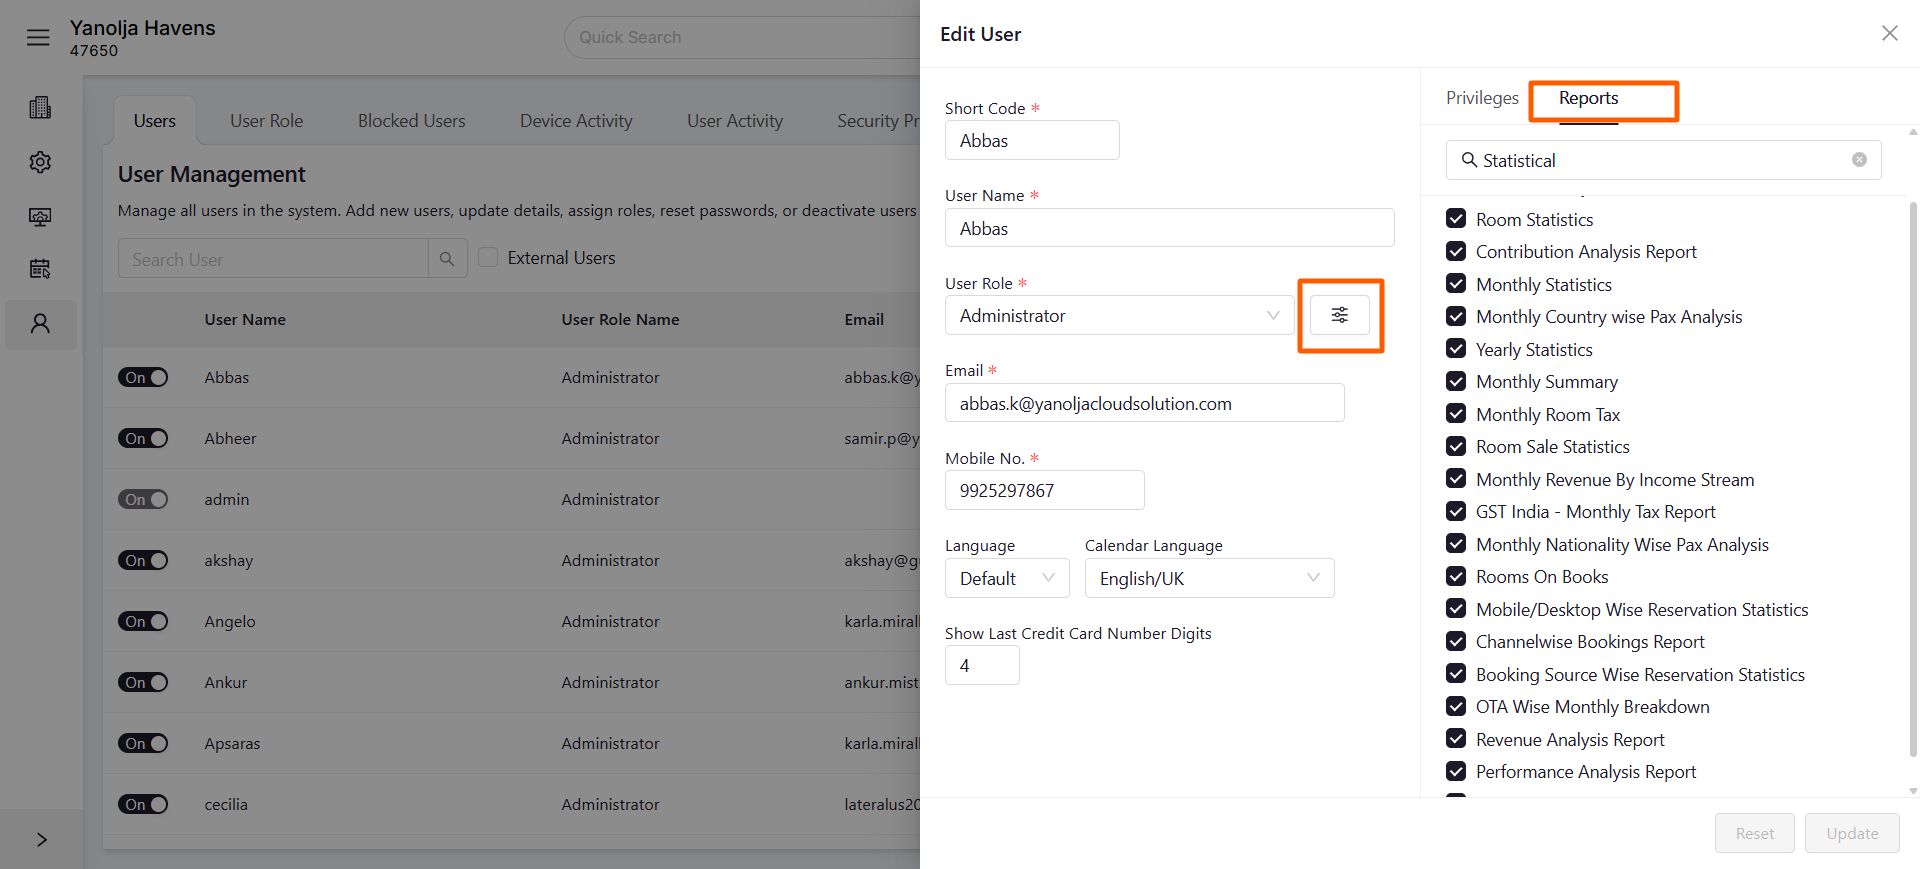1920x869 pixels.
Task: Click the Update button
Action: (x=1852, y=833)
